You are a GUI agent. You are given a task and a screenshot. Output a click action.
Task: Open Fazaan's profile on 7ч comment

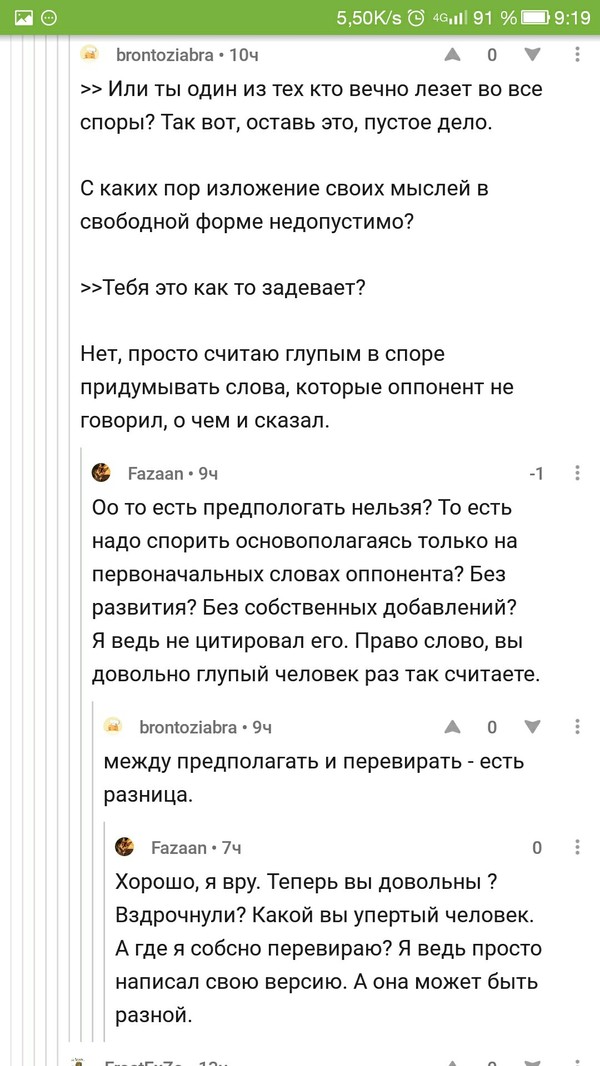[x=177, y=848]
